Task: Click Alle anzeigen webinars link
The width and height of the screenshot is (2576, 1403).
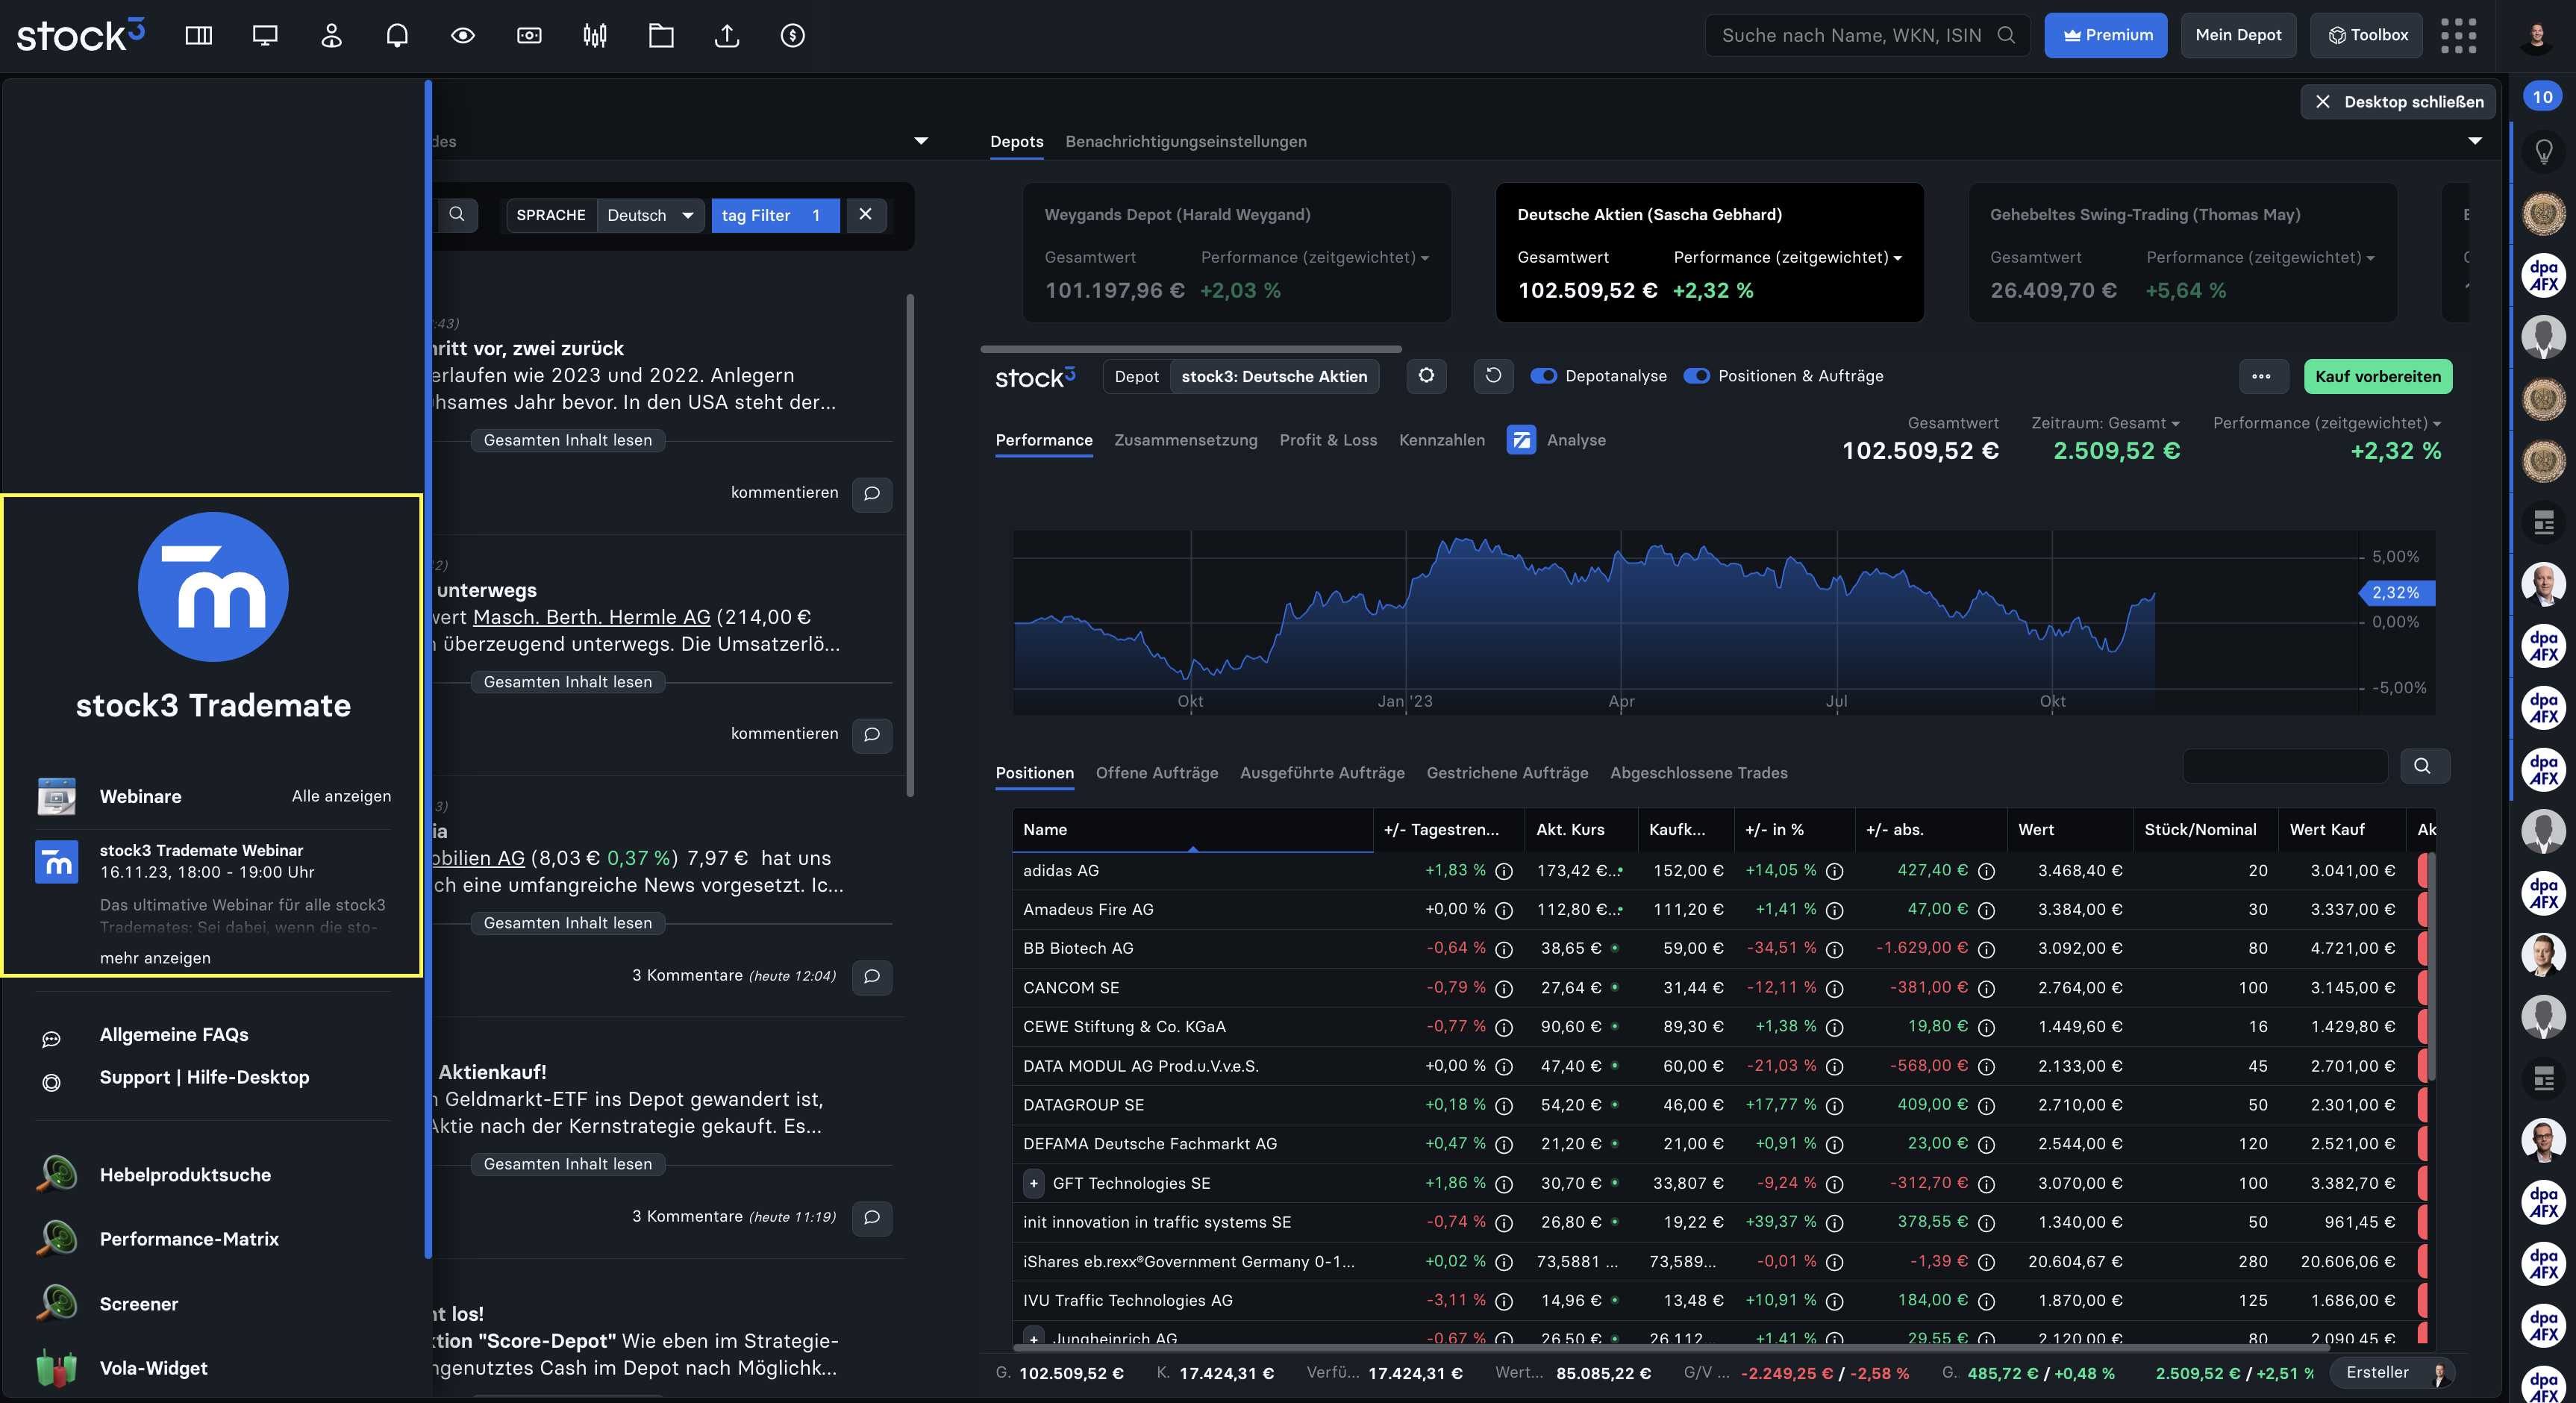Action: click(341, 796)
